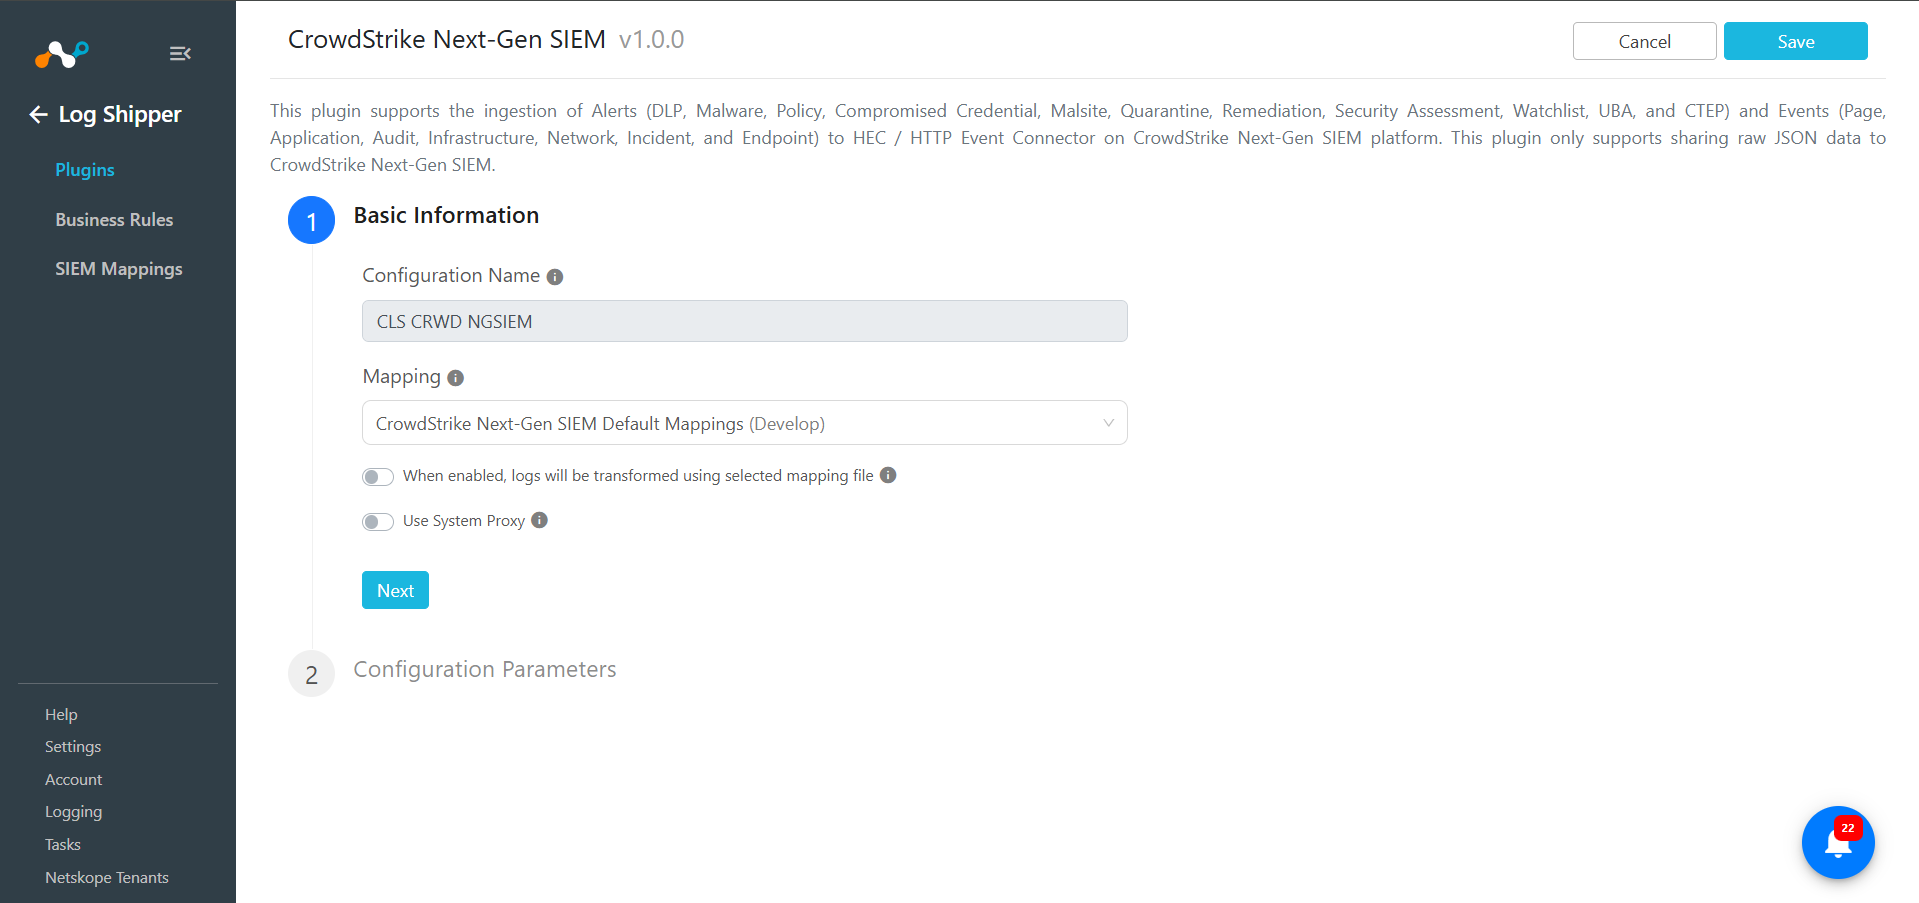
Task: Click the Log Shipper heading
Action: pos(120,115)
